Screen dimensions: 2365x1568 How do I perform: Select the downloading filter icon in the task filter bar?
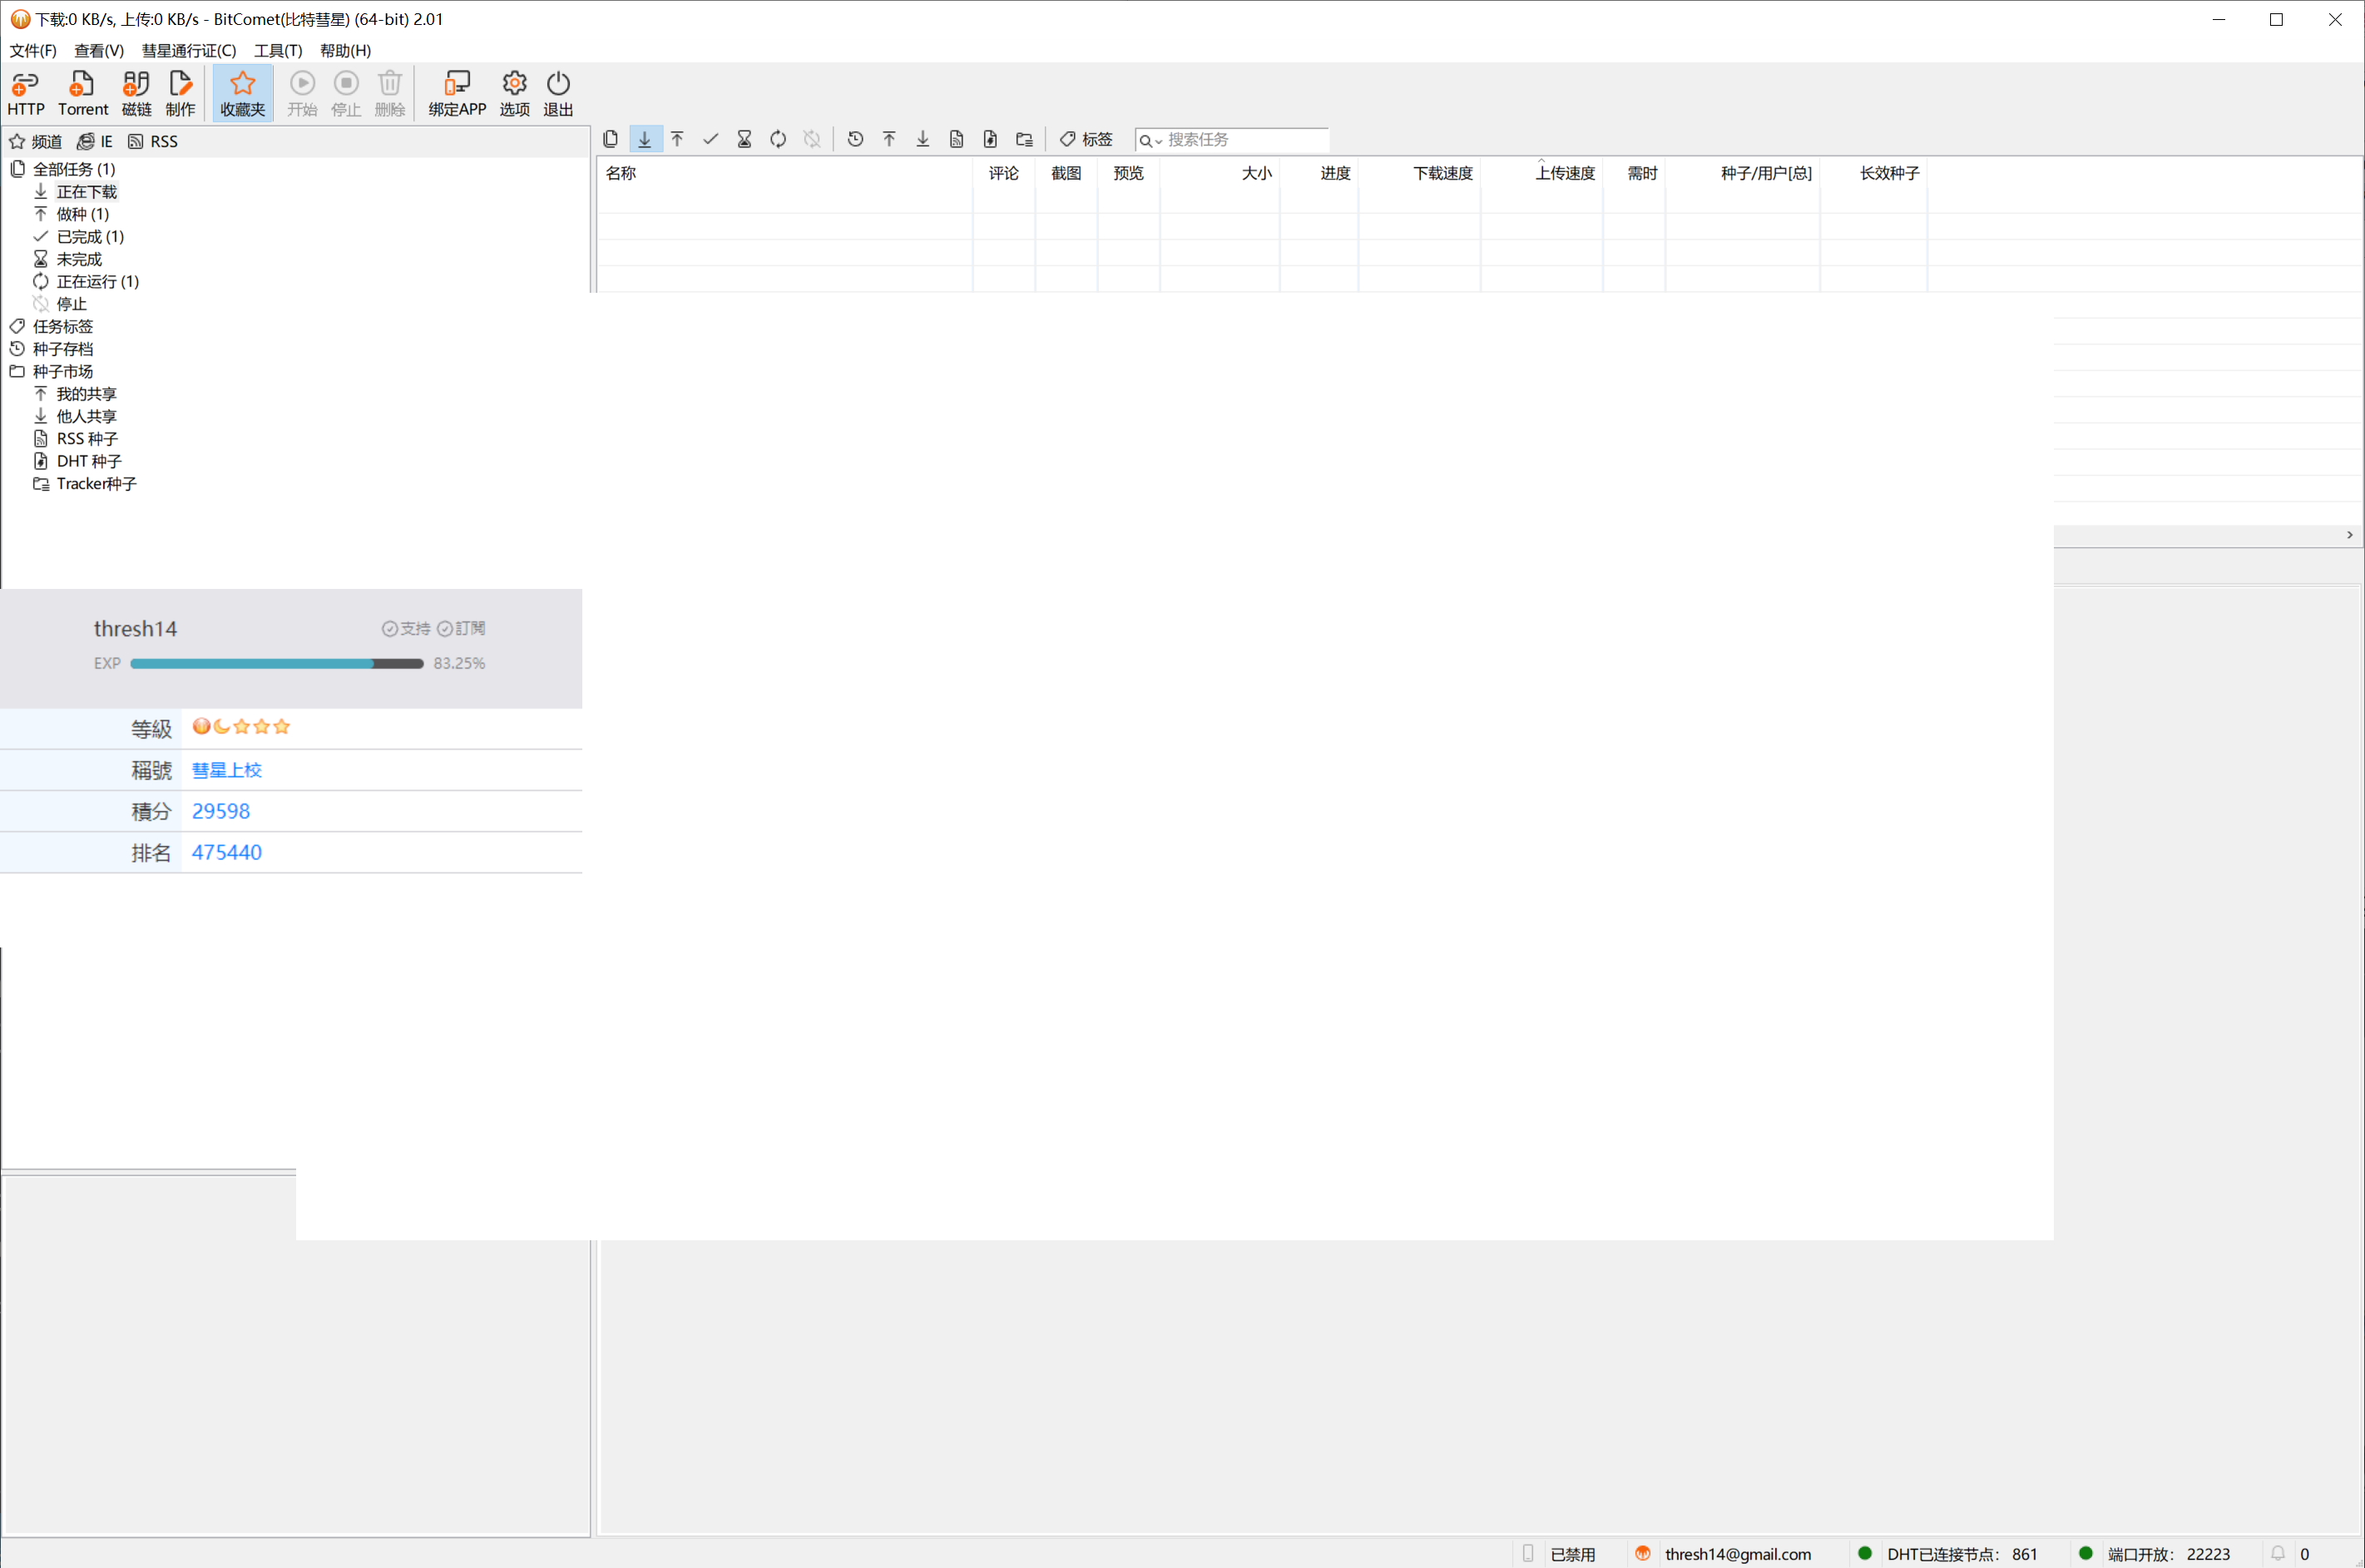pos(645,139)
